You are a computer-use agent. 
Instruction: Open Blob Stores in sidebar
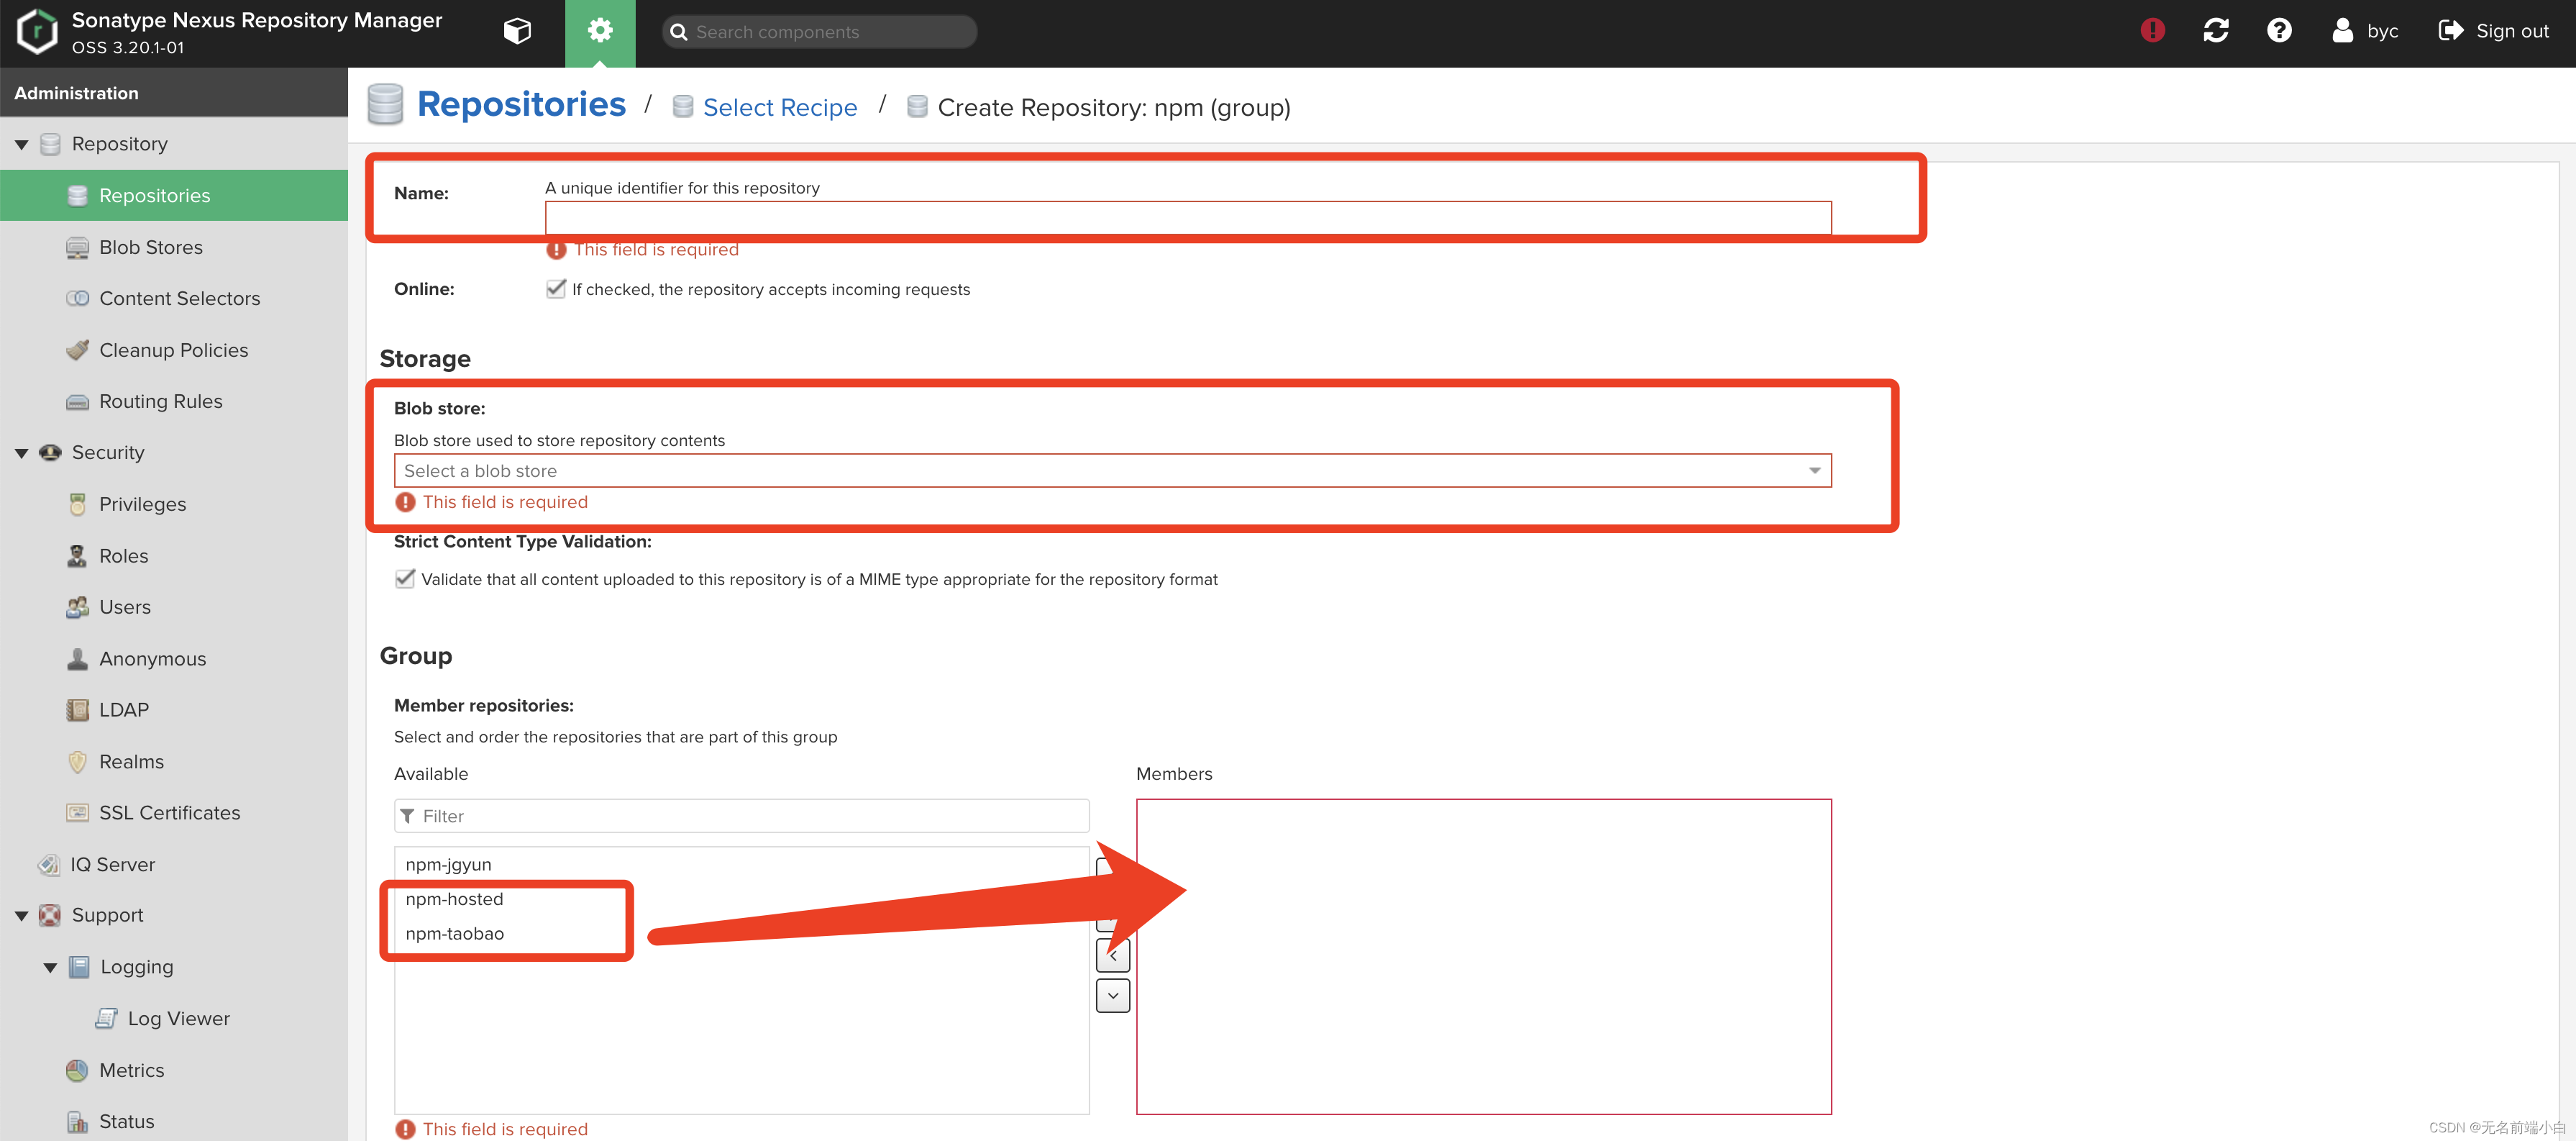tap(150, 247)
